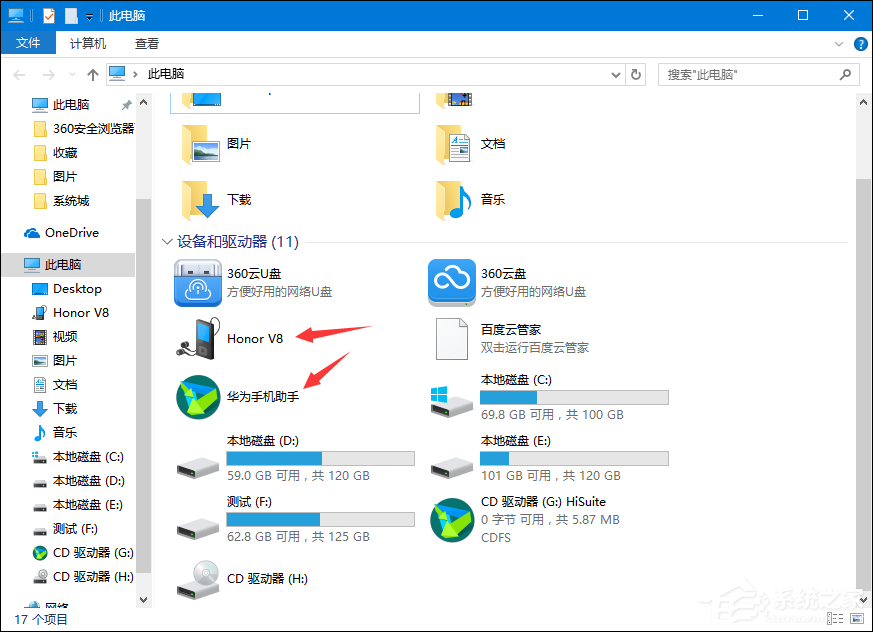Open the Honor V8 device
Screen dimensions: 873x632
click(255, 338)
